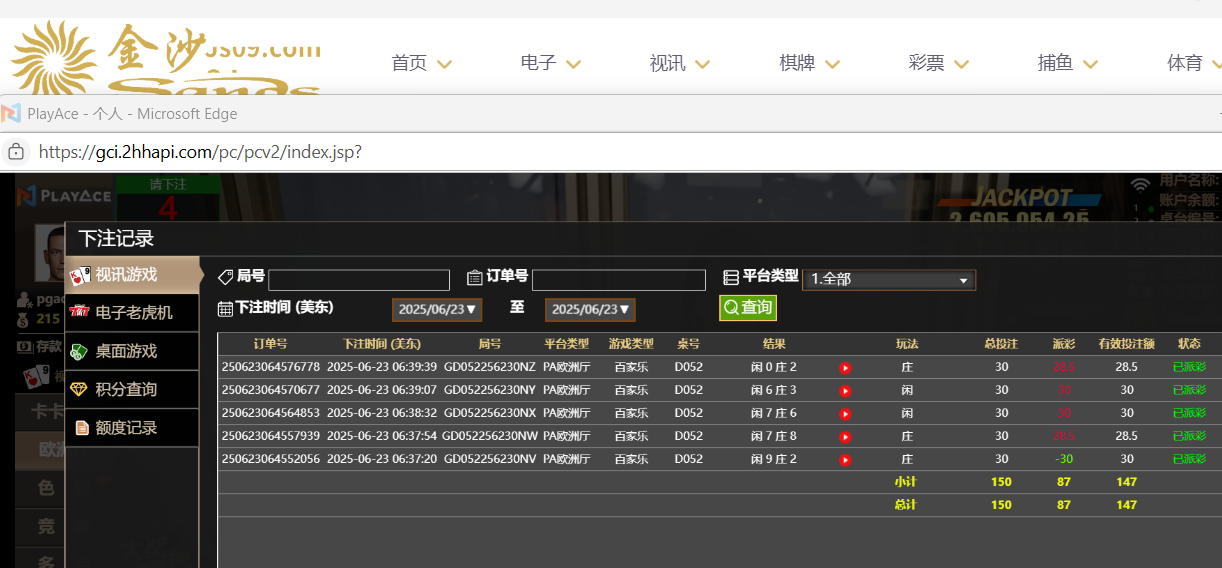Screen dimensions: 1222x568
Task: Play video replay for order 250623064552056
Action: (845, 460)
